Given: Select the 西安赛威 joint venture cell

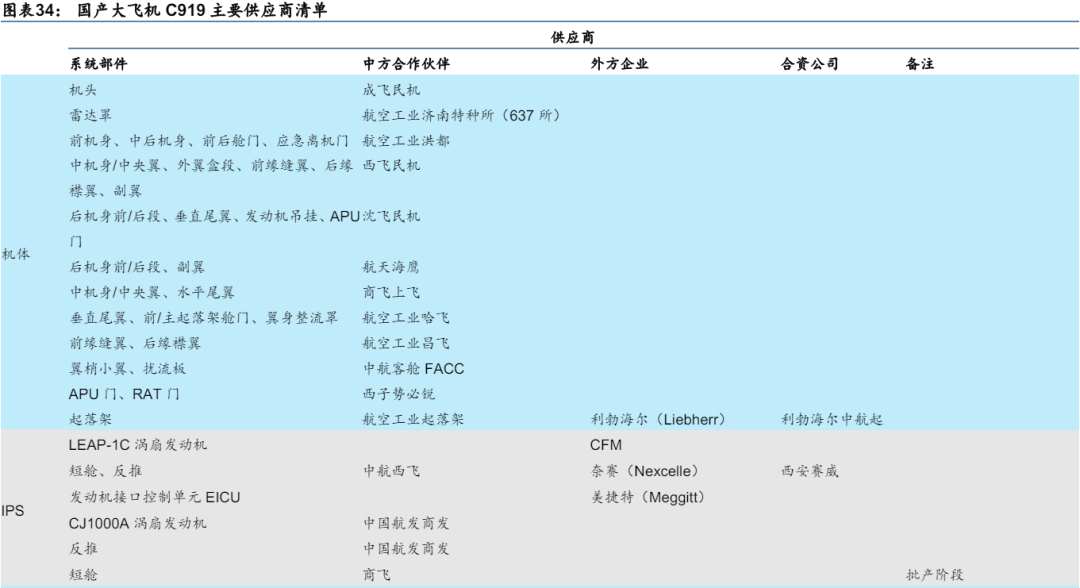Looking at the screenshot, I should click(809, 470).
